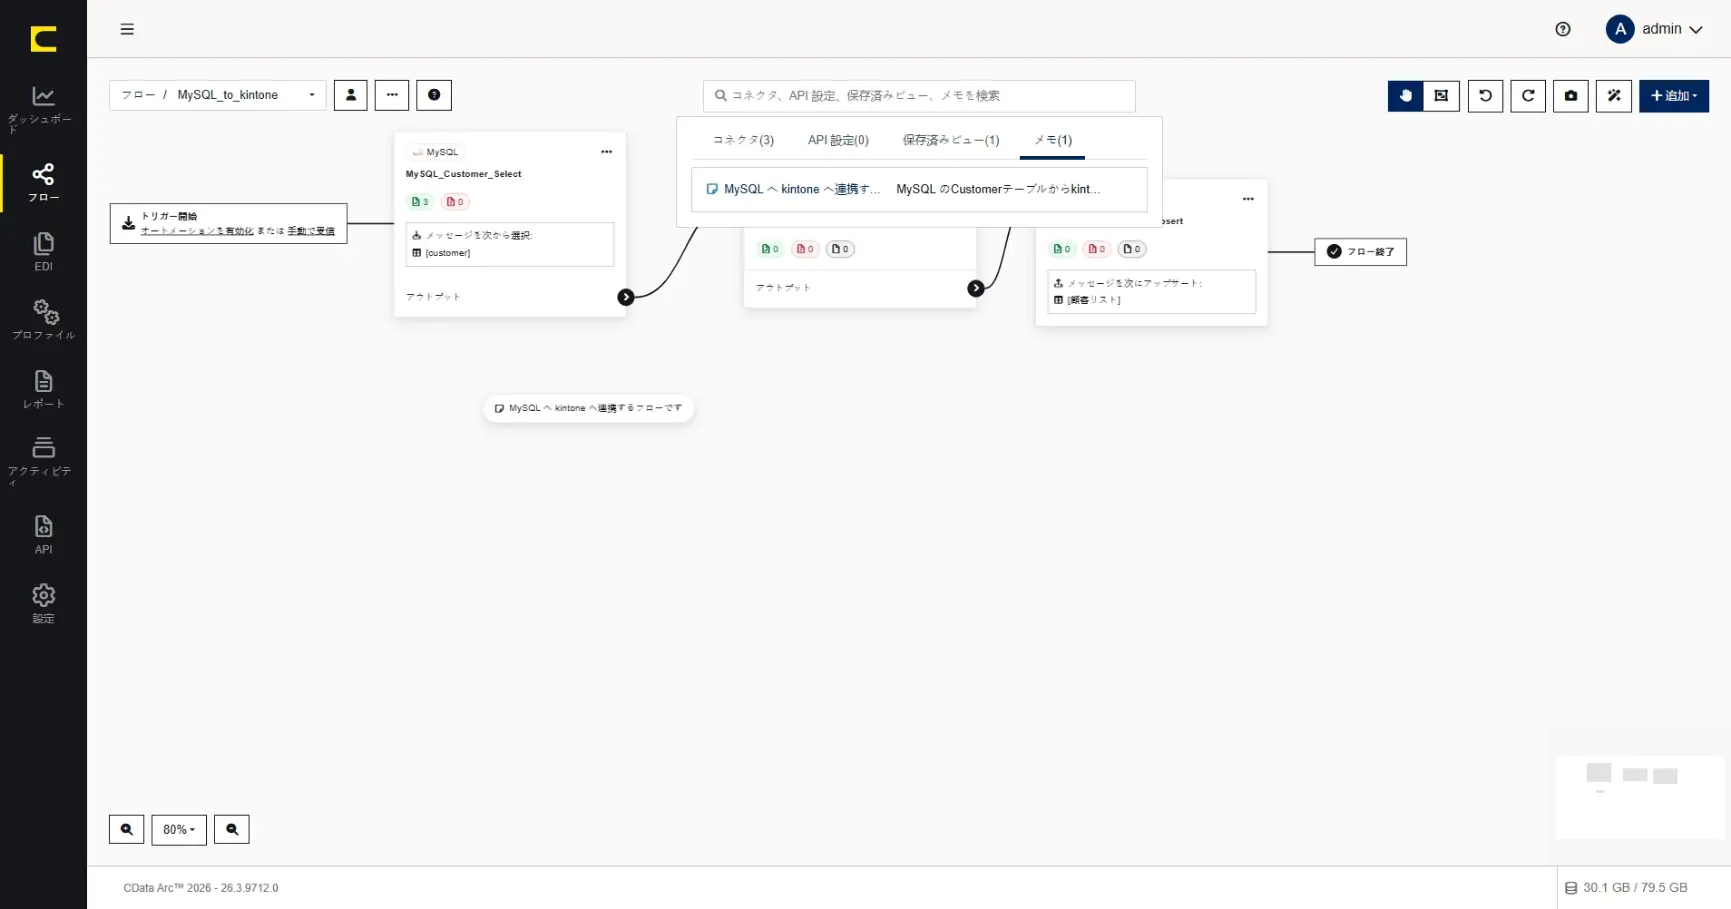Activate the hand pan tool

(x=1405, y=96)
